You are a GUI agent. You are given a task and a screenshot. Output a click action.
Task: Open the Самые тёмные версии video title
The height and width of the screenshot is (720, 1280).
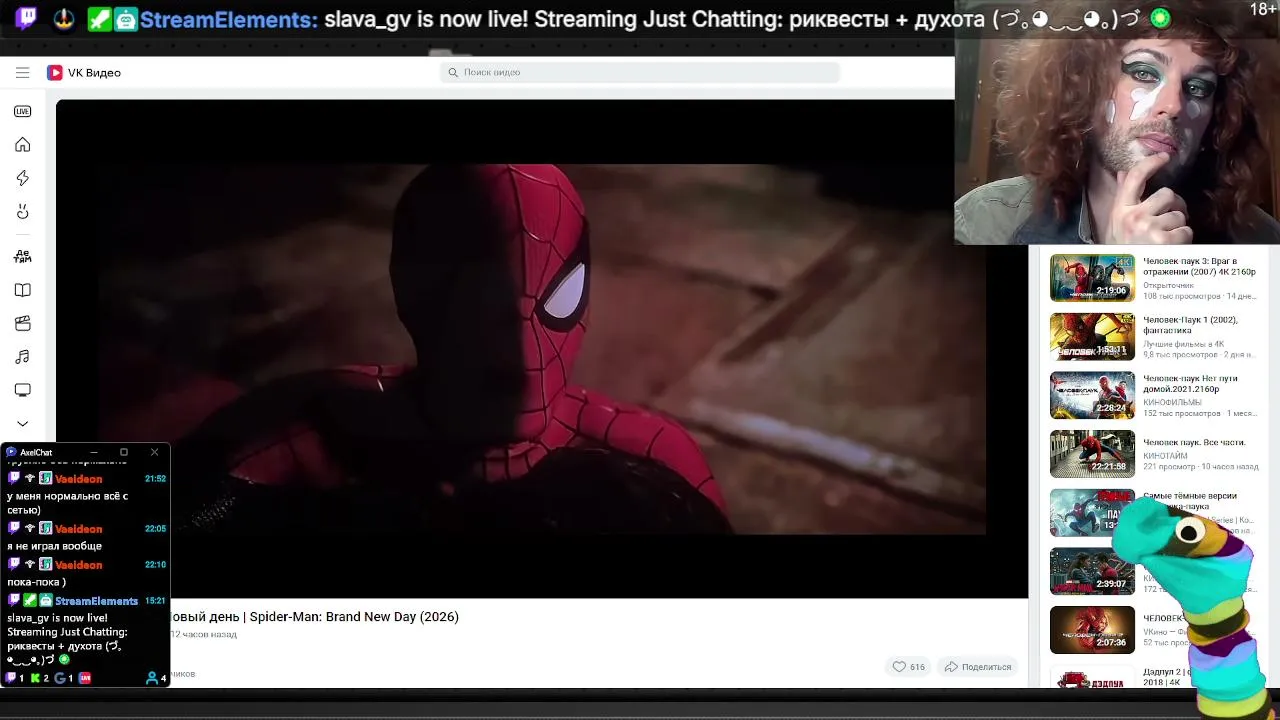1190,501
